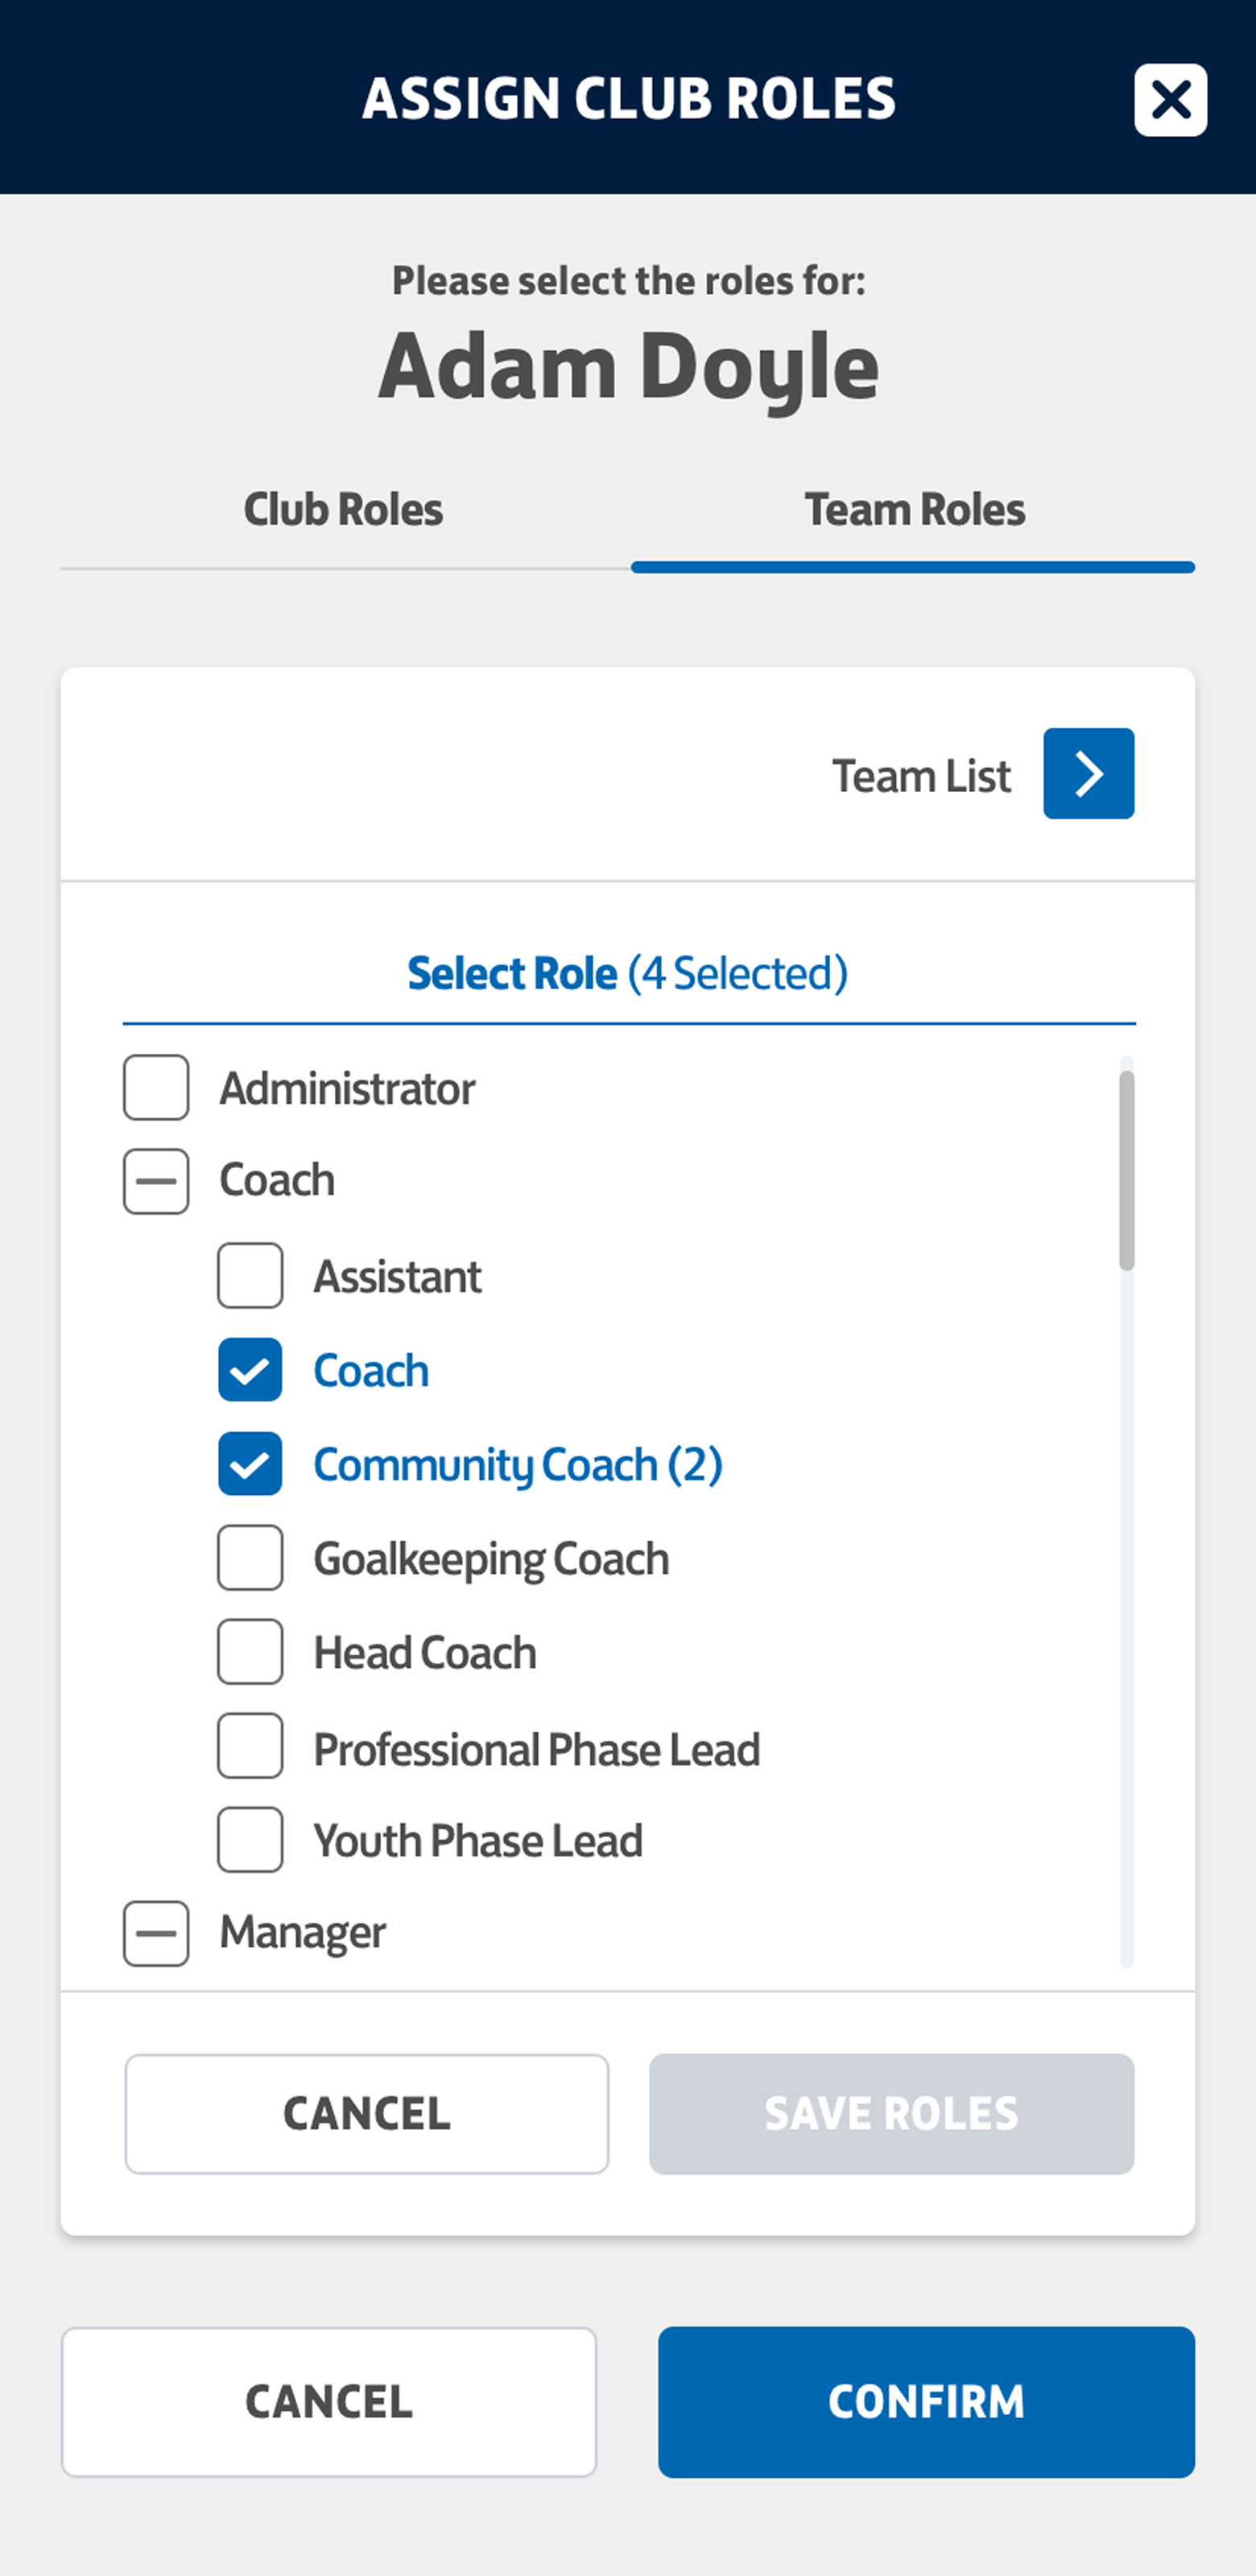Enable the Assistant role checkbox

250,1275
